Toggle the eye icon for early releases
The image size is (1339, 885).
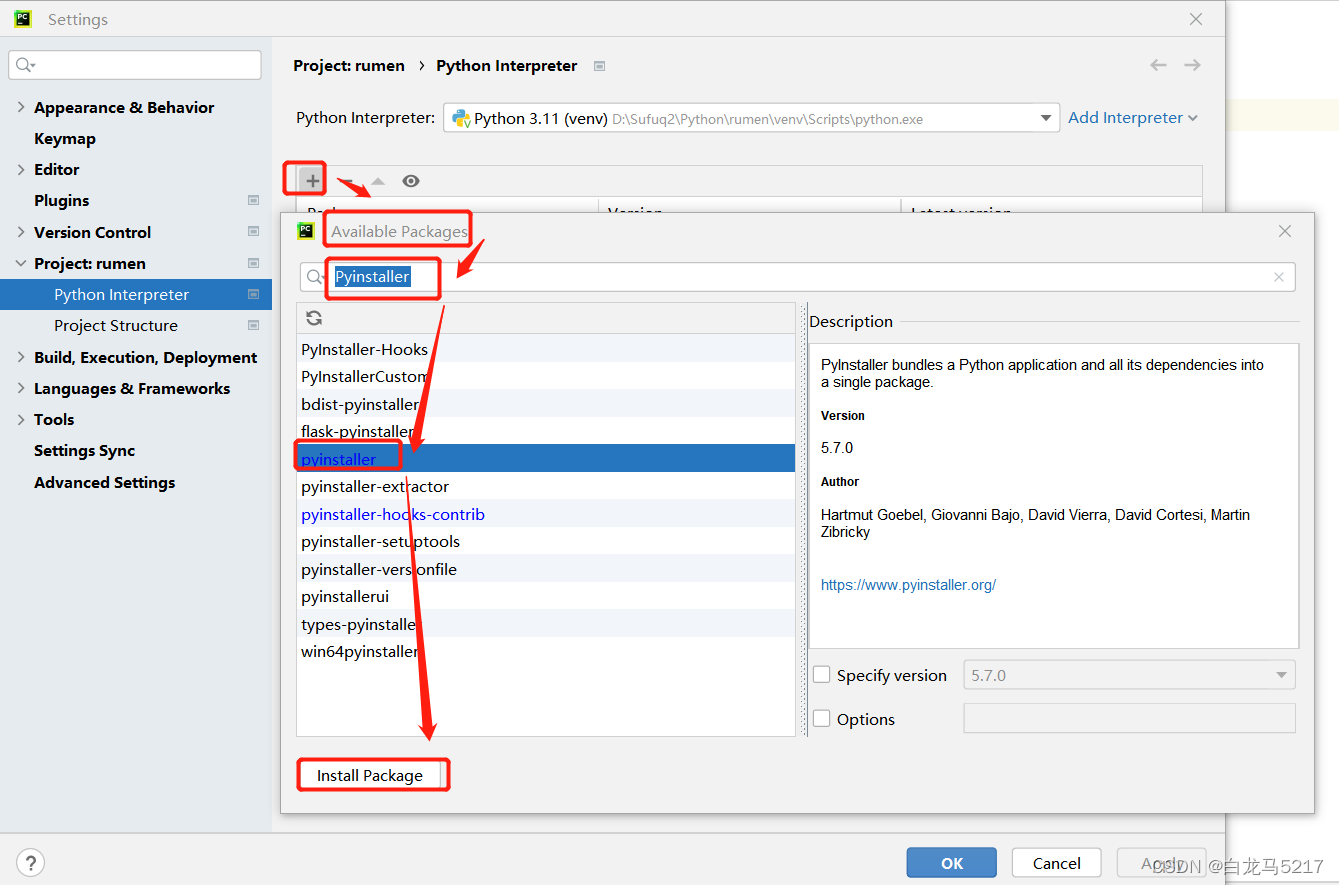[x=411, y=181]
